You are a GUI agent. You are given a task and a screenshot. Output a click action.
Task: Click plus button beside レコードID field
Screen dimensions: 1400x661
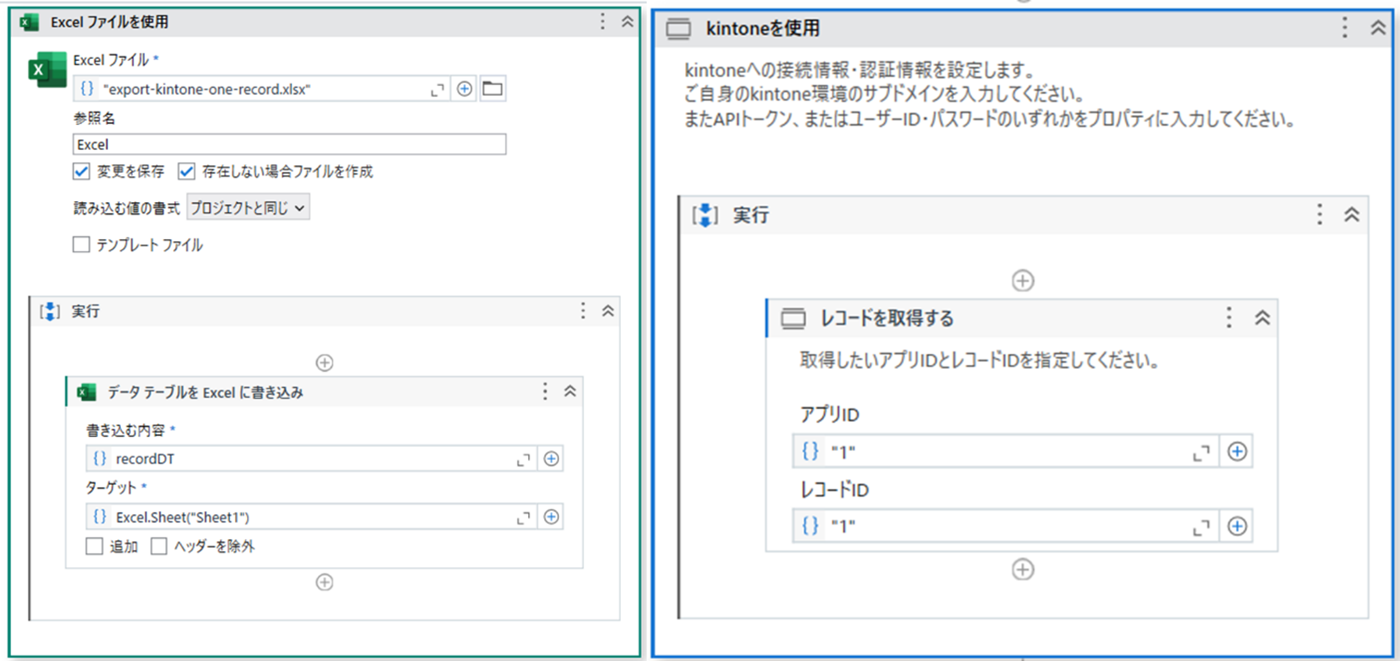1237,526
